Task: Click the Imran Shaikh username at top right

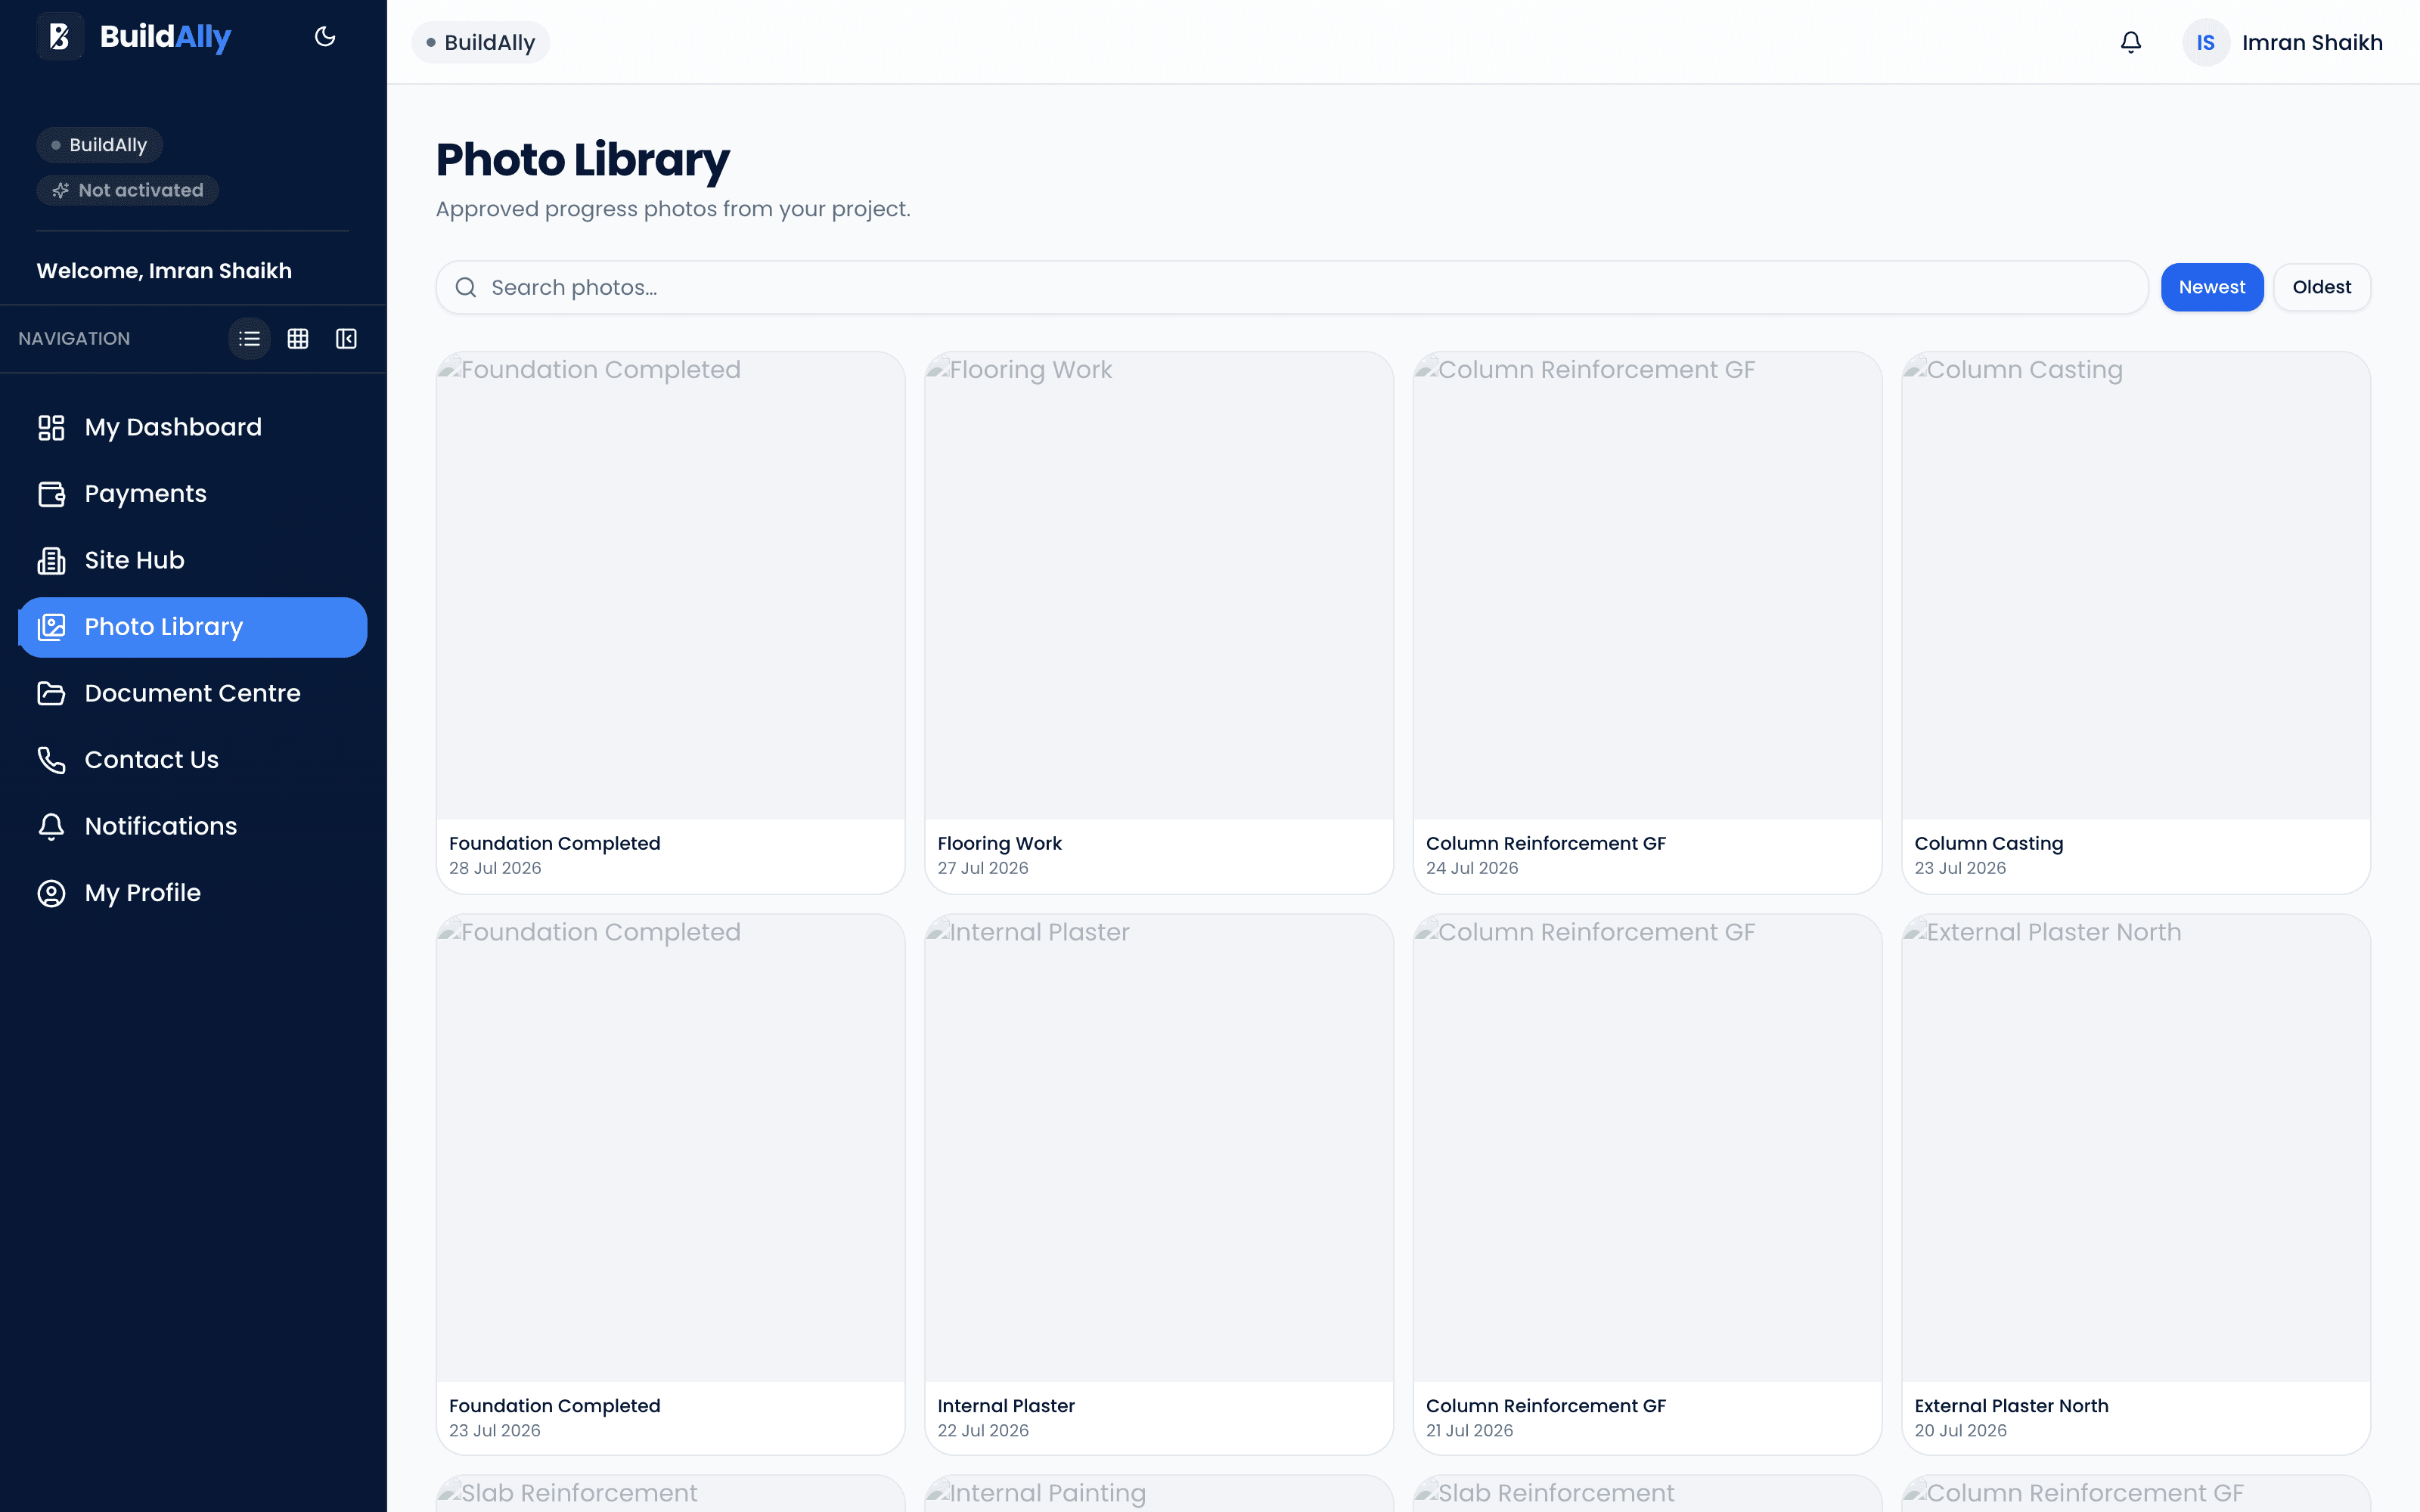Action: (2312, 42)
